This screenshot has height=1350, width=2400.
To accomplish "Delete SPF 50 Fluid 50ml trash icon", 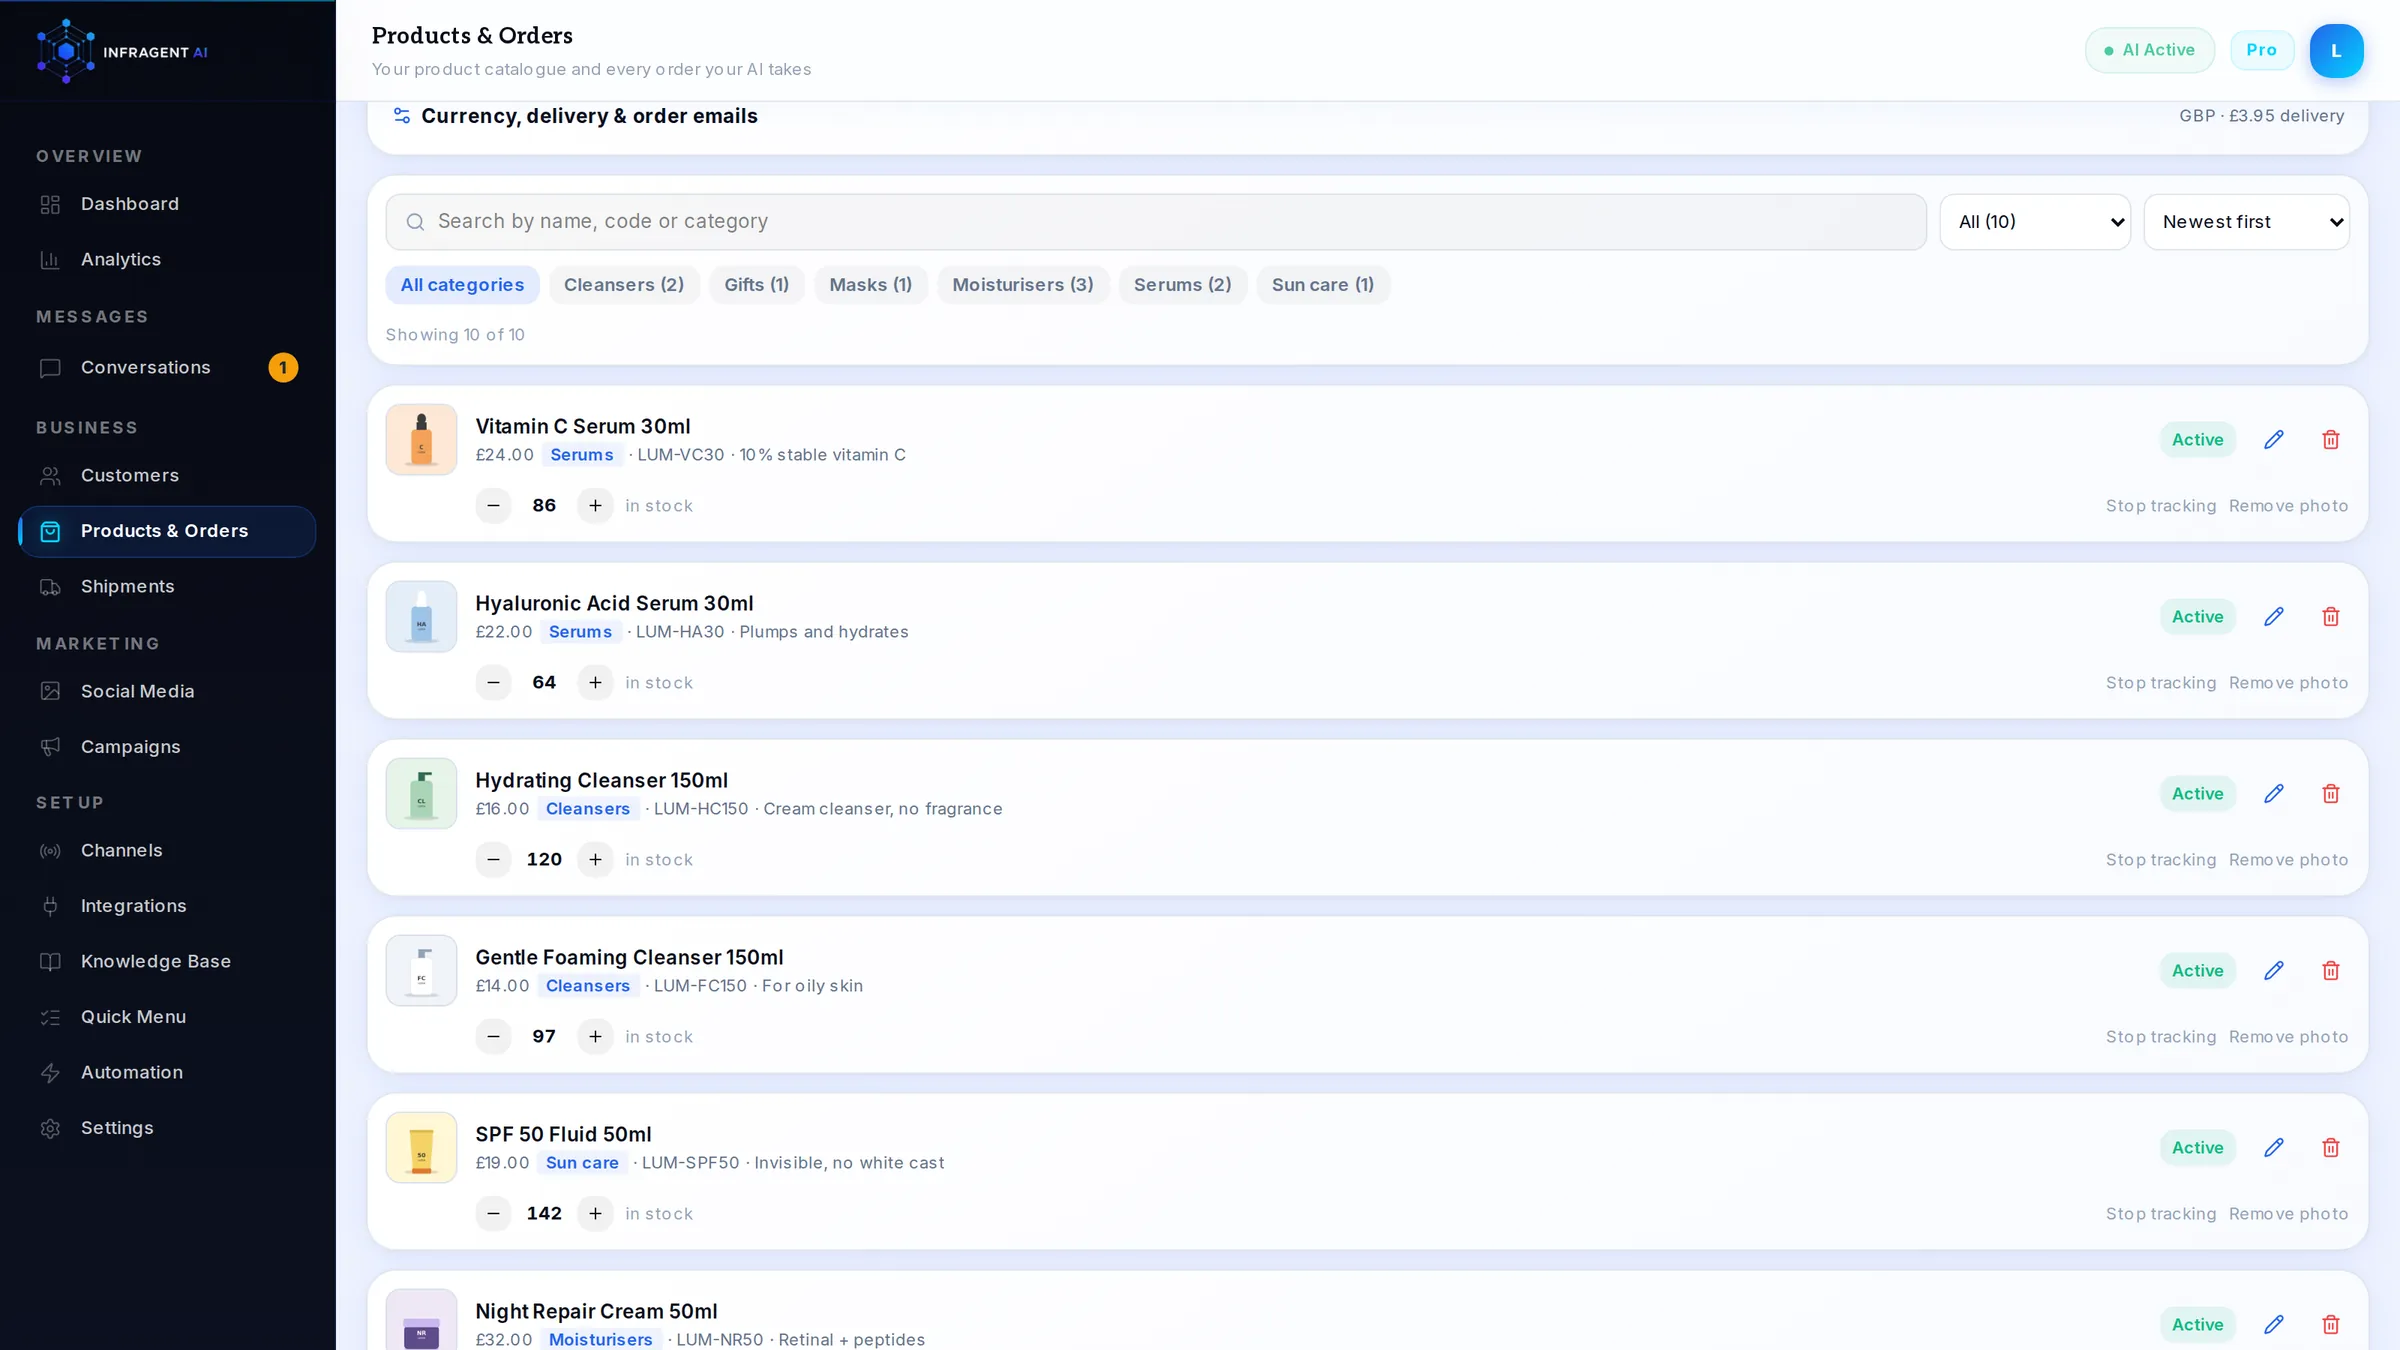I will click(2331, 1148).
